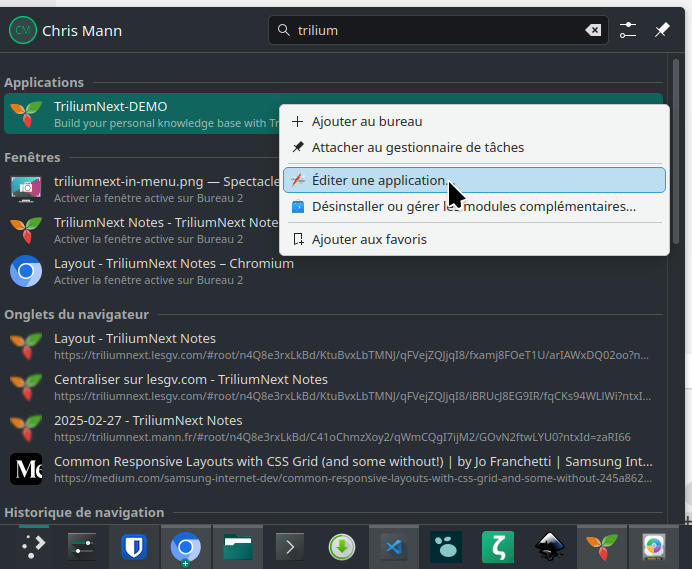Image resolution: width=692 pixels, height=569 pixels.
Task: Open the sliders settings icon in taskbar
Action: pos(82,547)
